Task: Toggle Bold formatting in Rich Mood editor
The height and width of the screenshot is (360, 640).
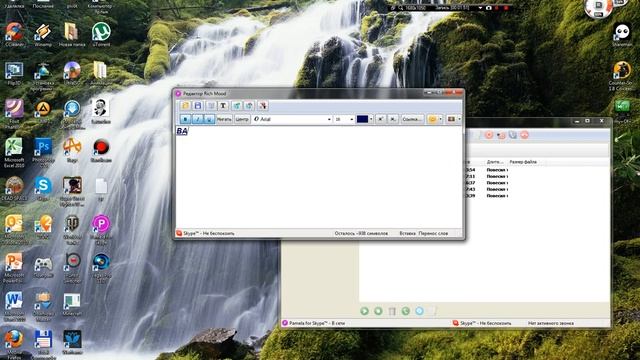Action: (185, 119)
